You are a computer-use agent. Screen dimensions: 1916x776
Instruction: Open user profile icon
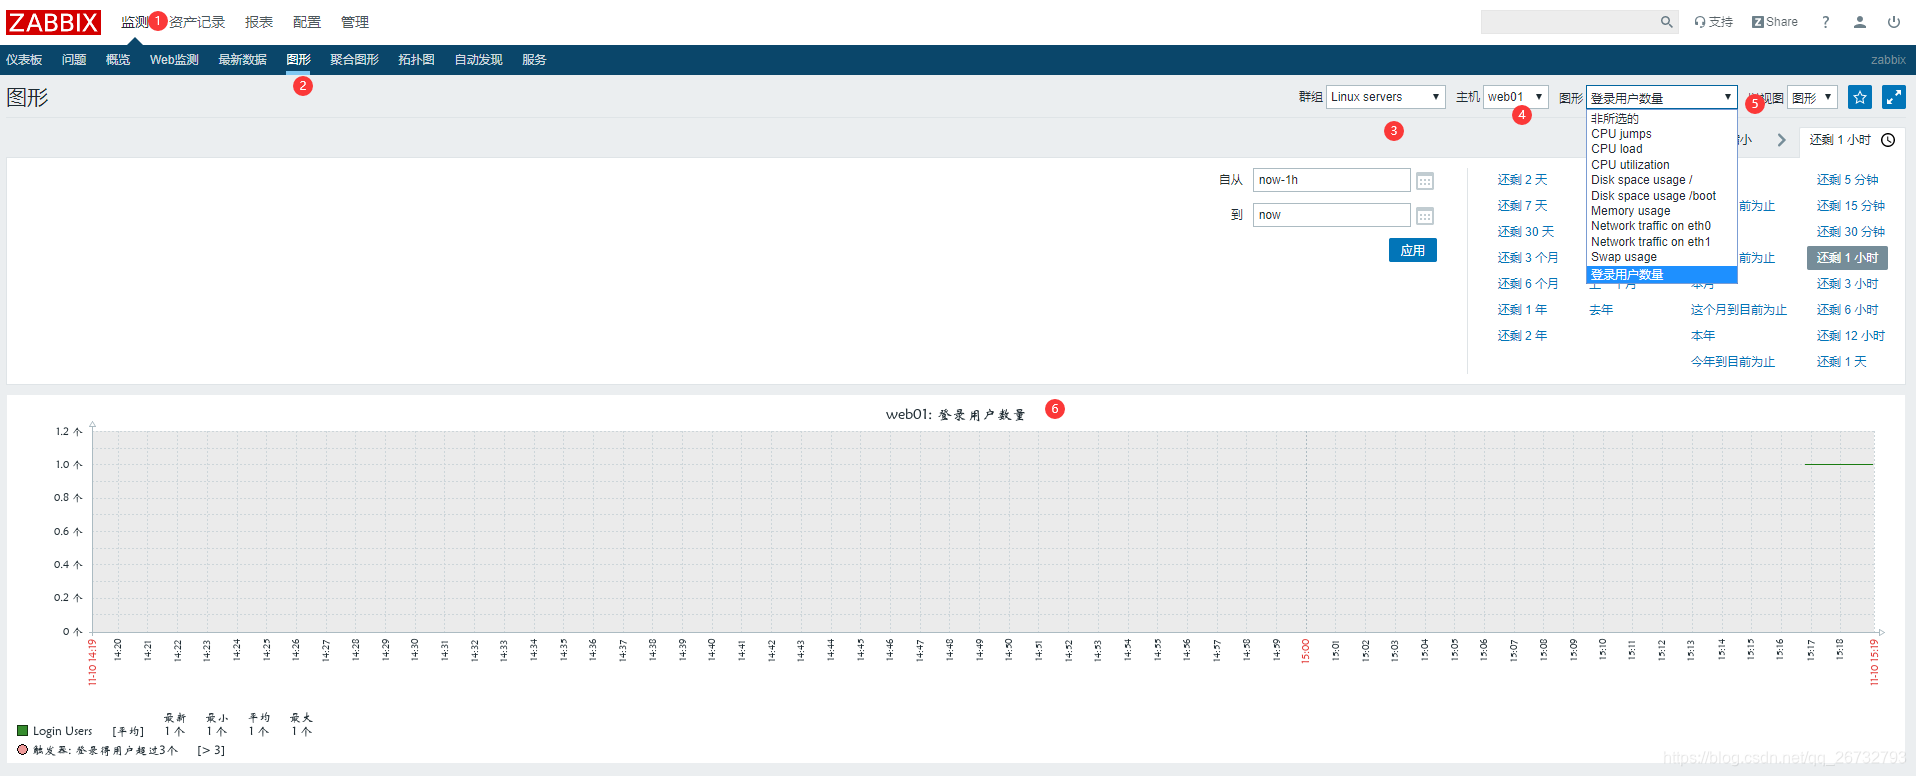(x=1860, y=22)
